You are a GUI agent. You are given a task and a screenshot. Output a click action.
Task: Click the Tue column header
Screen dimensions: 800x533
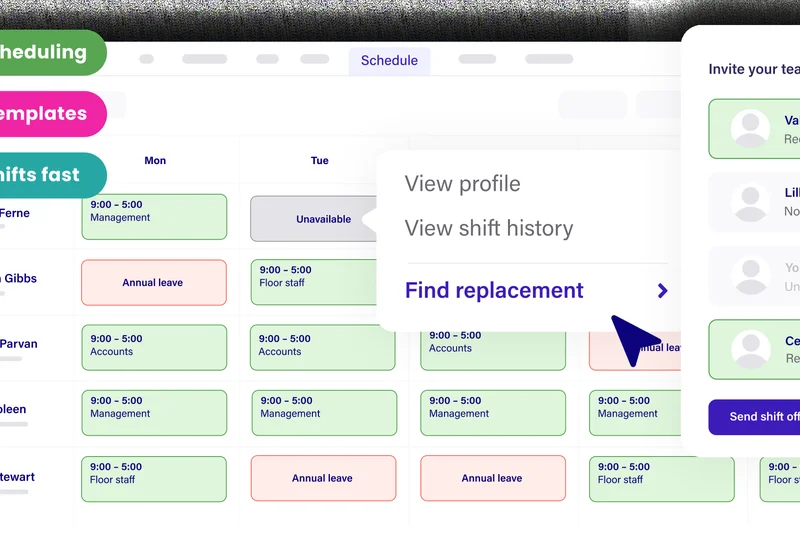pyautogui.click(x=319, y=160)
